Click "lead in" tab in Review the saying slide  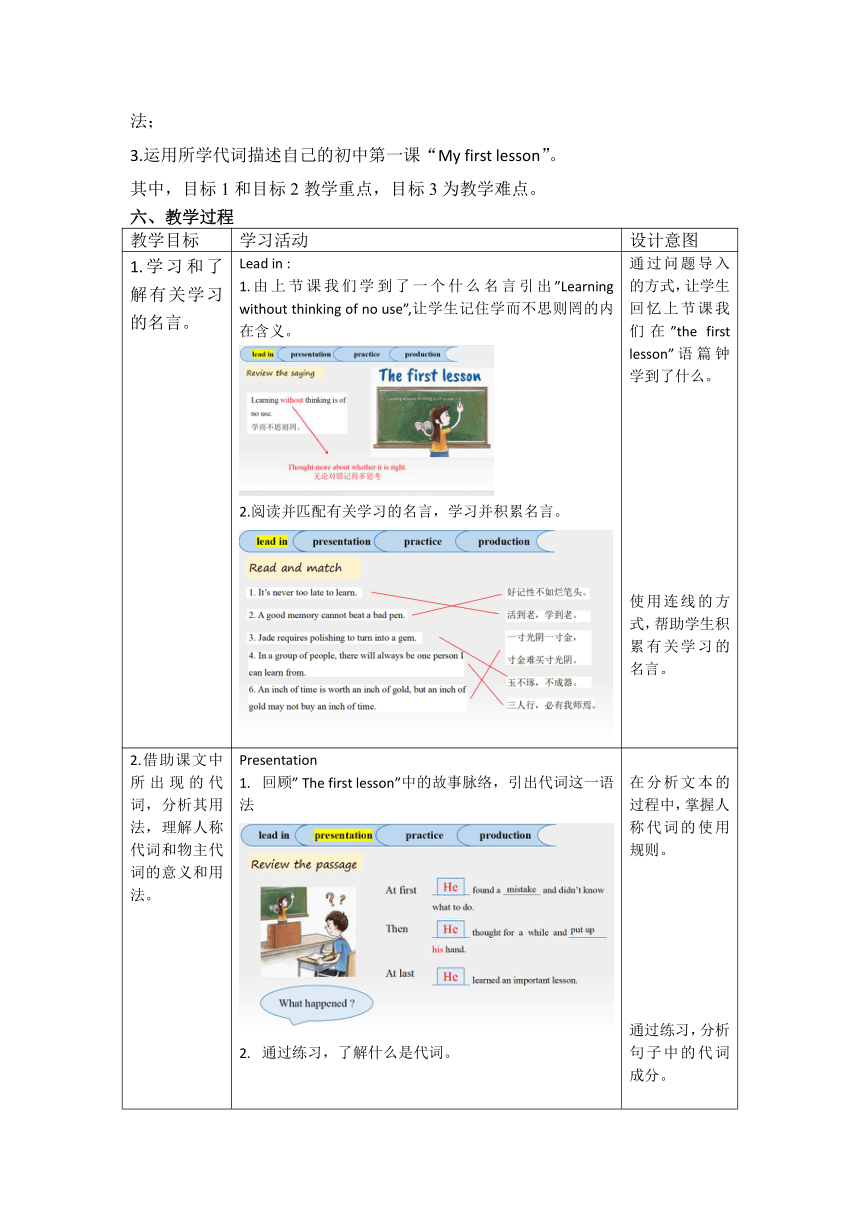point(262,354)
